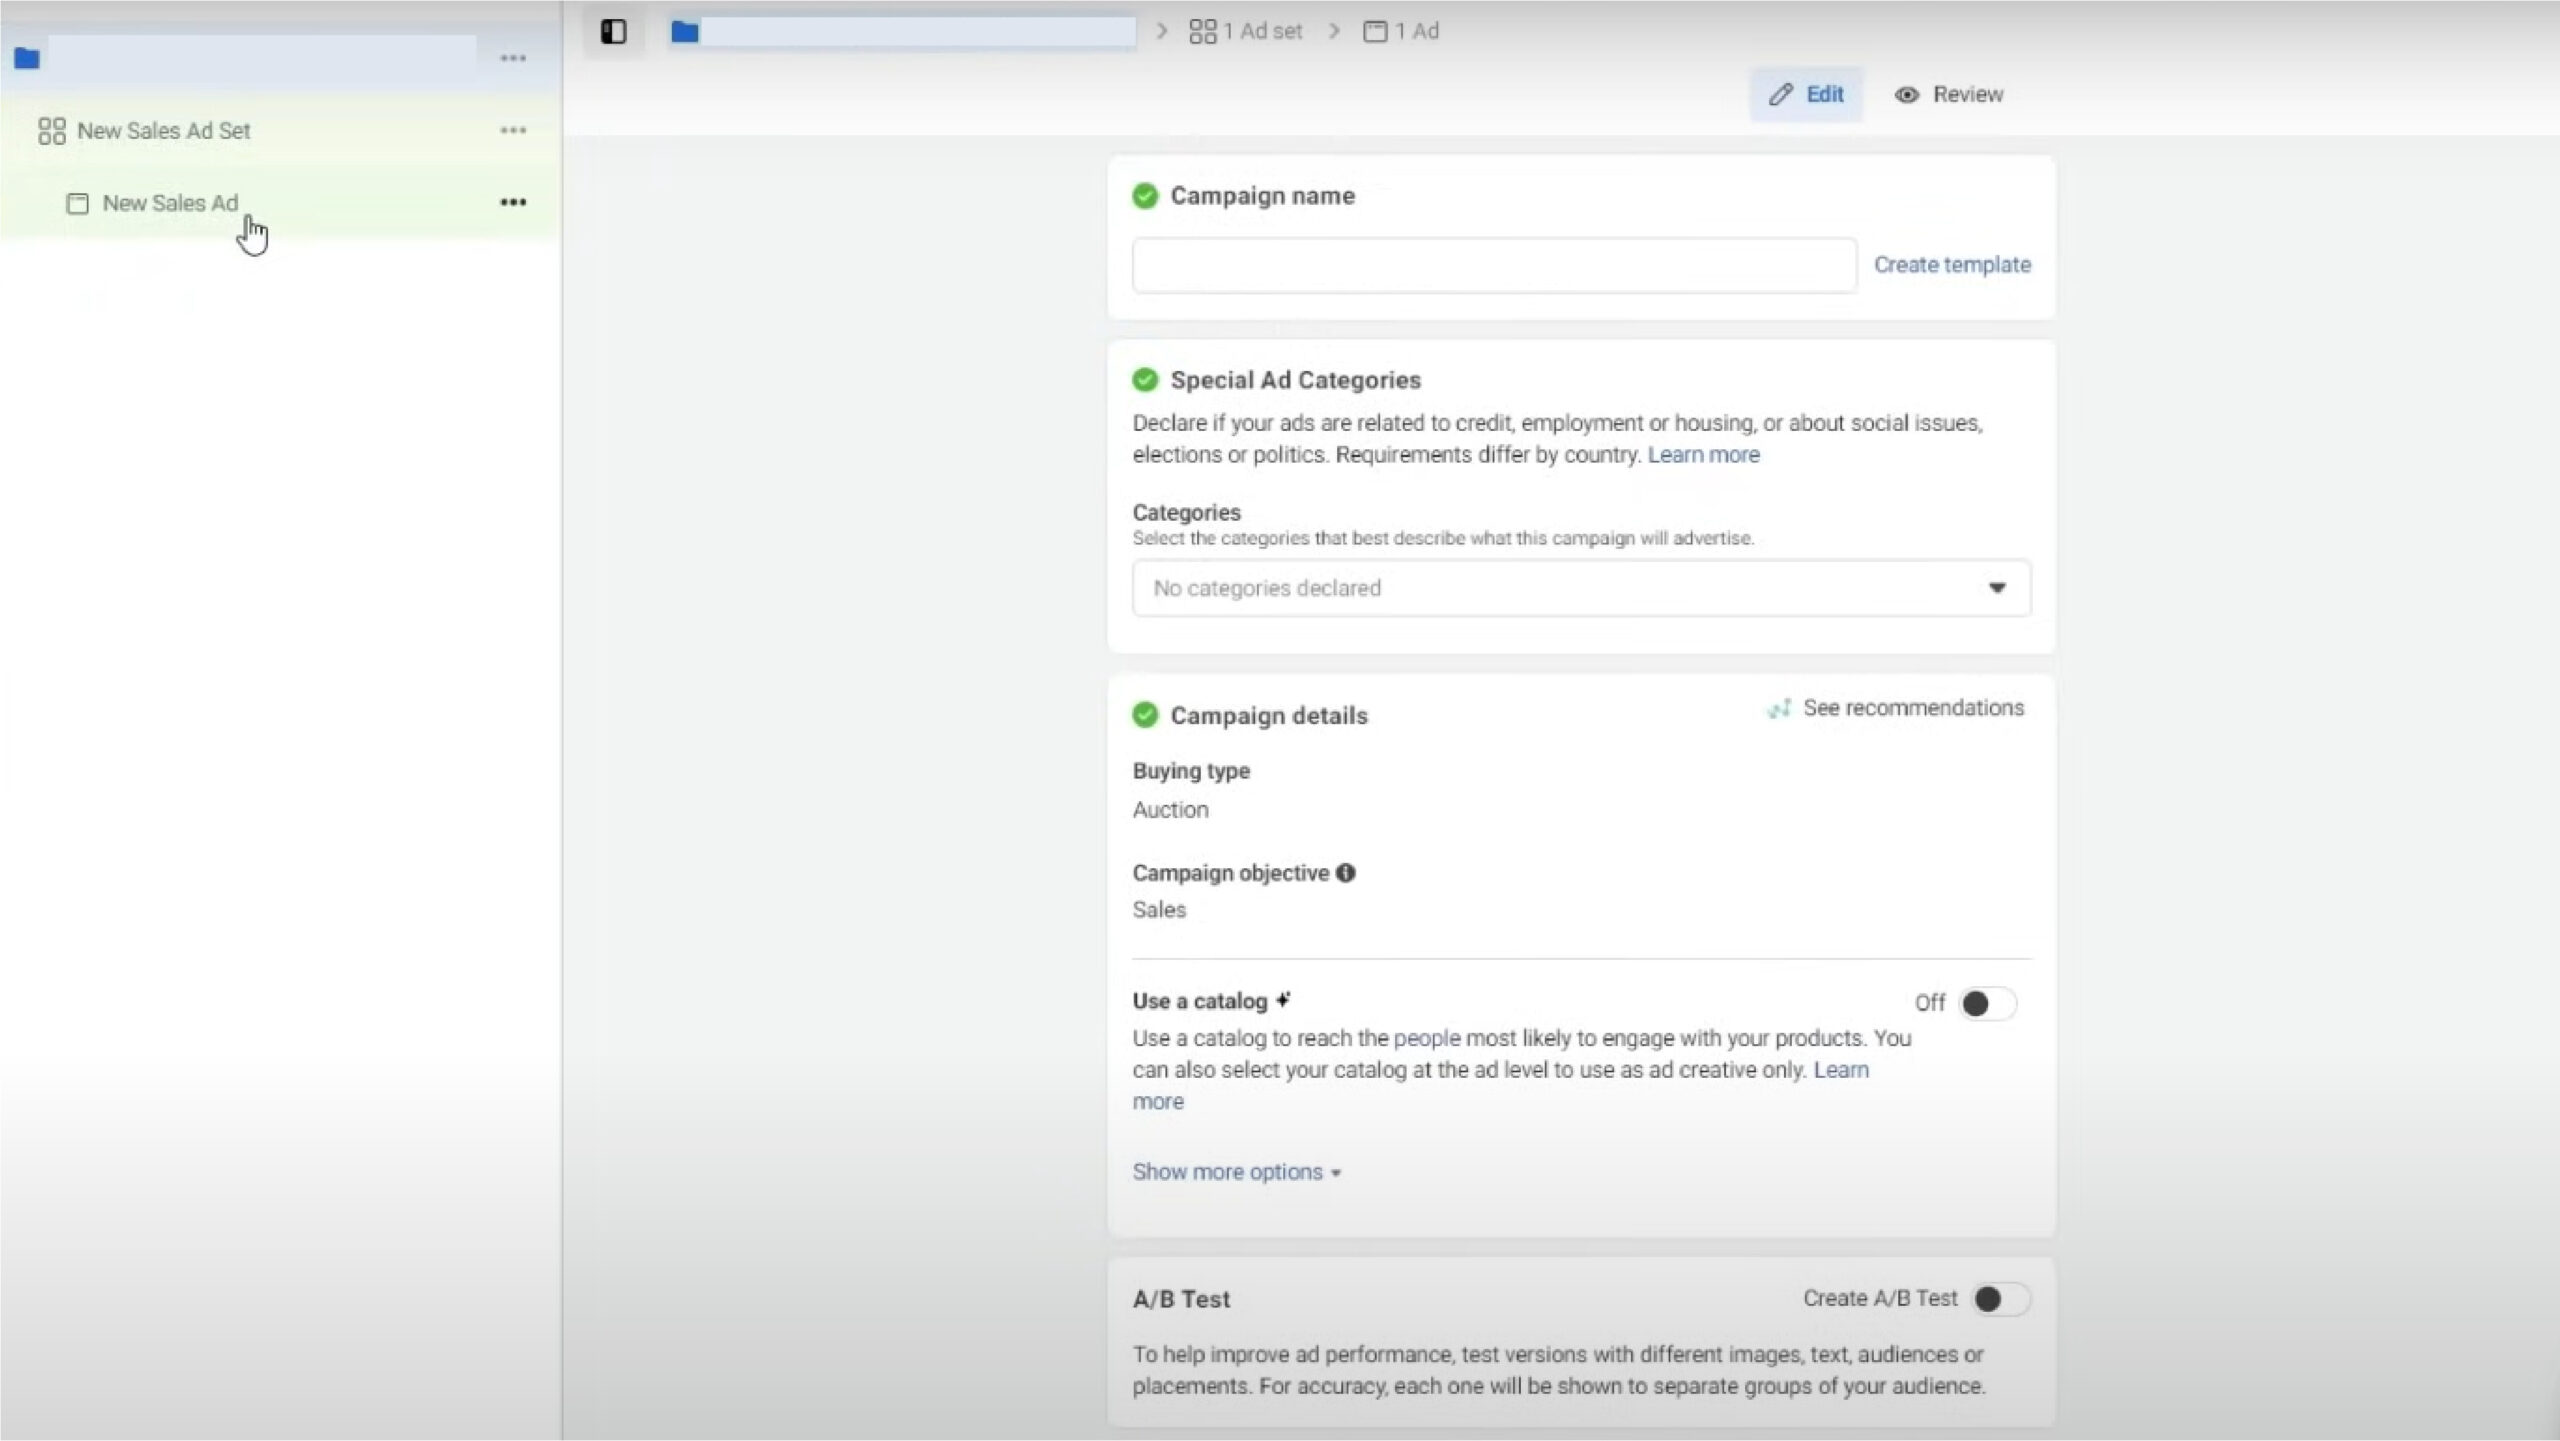The width and height of the screenshot is (2560, 1441).
Task: Click See recommendations sparkle icon
Action: [x=1778, y=709]
